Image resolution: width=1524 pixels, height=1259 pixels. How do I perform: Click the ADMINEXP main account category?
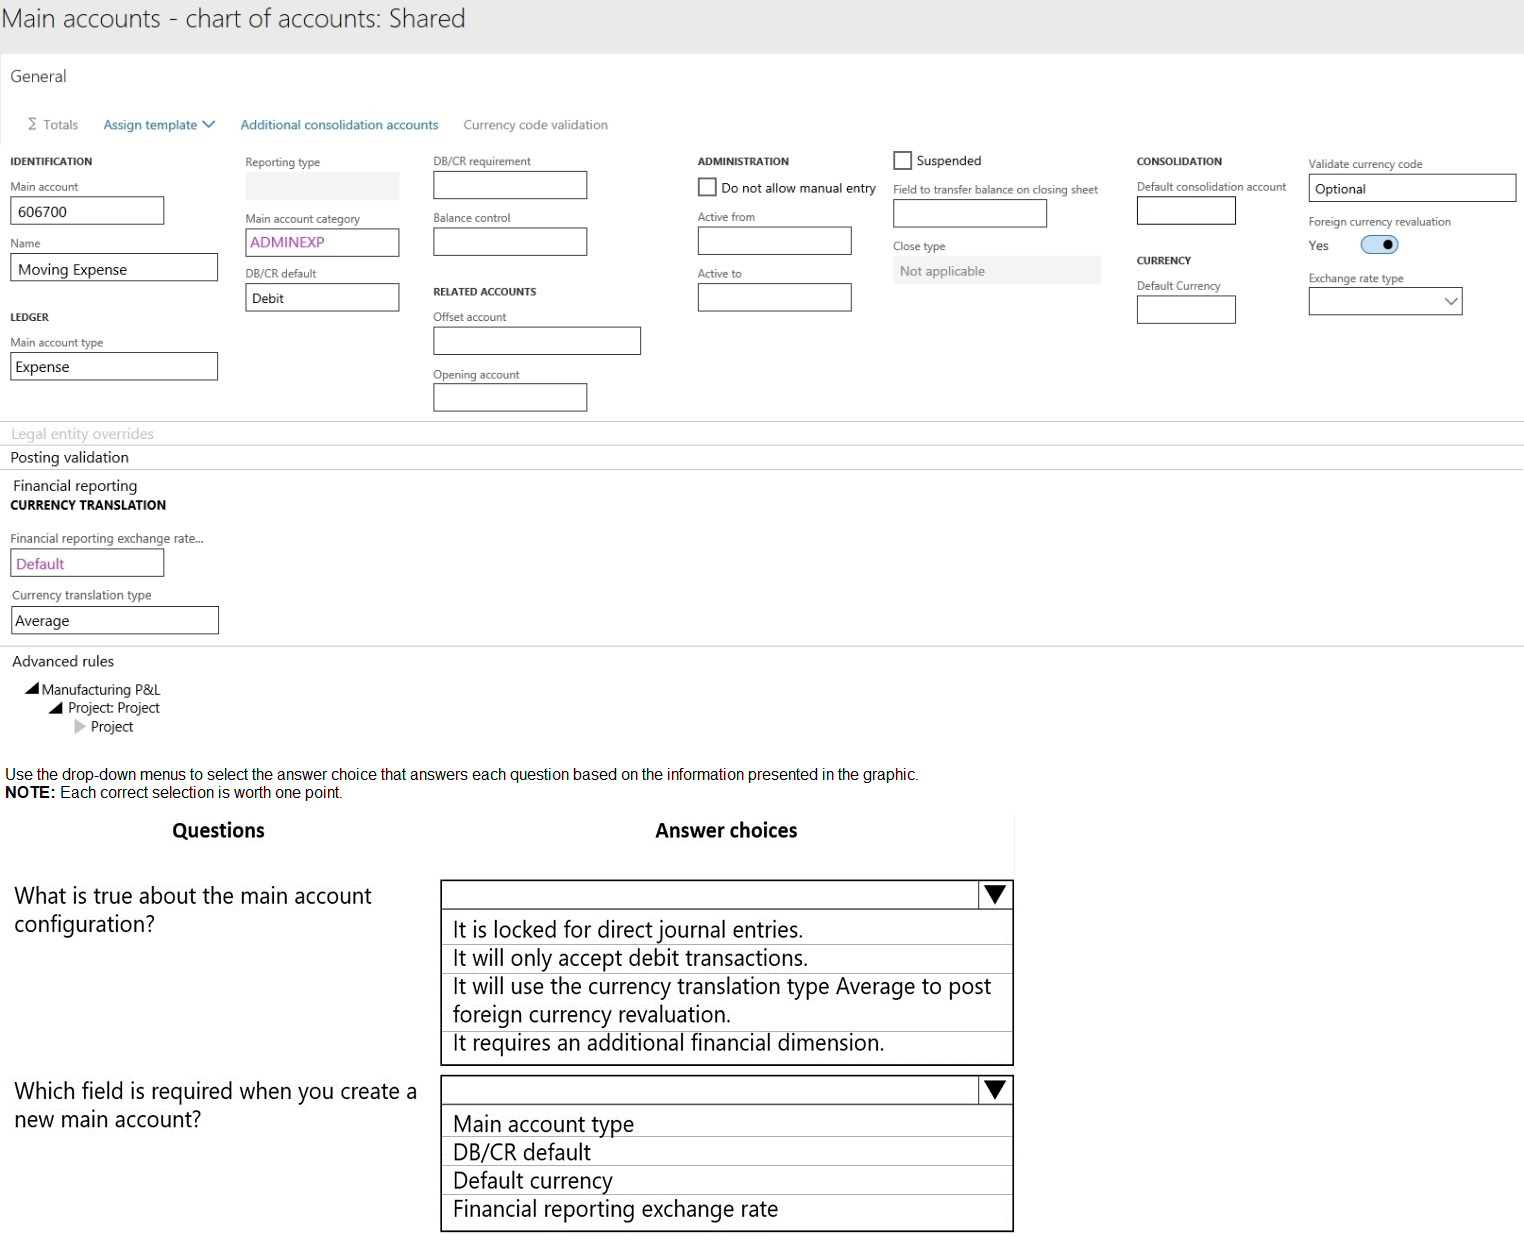tap(321, 242)
